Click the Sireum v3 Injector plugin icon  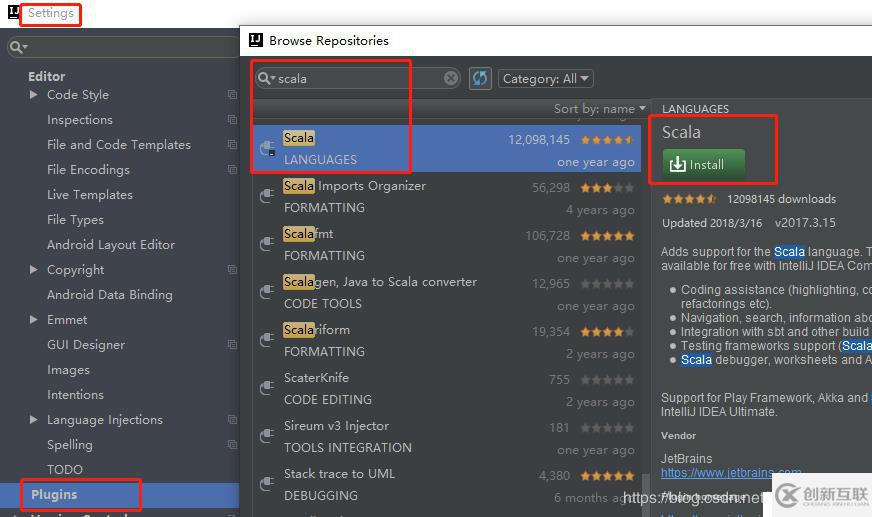(x=267, y=436)
